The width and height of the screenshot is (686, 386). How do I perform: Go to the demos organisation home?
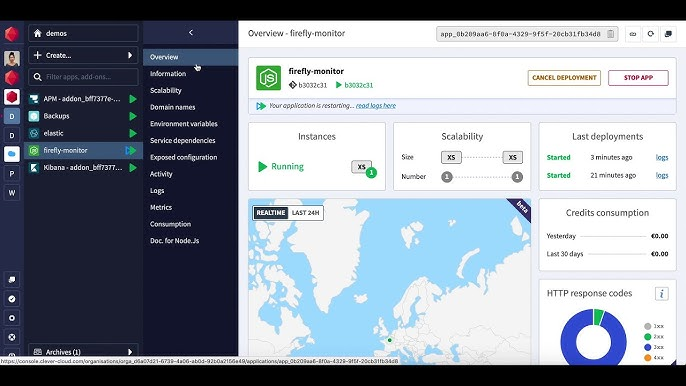pos(83,33)
